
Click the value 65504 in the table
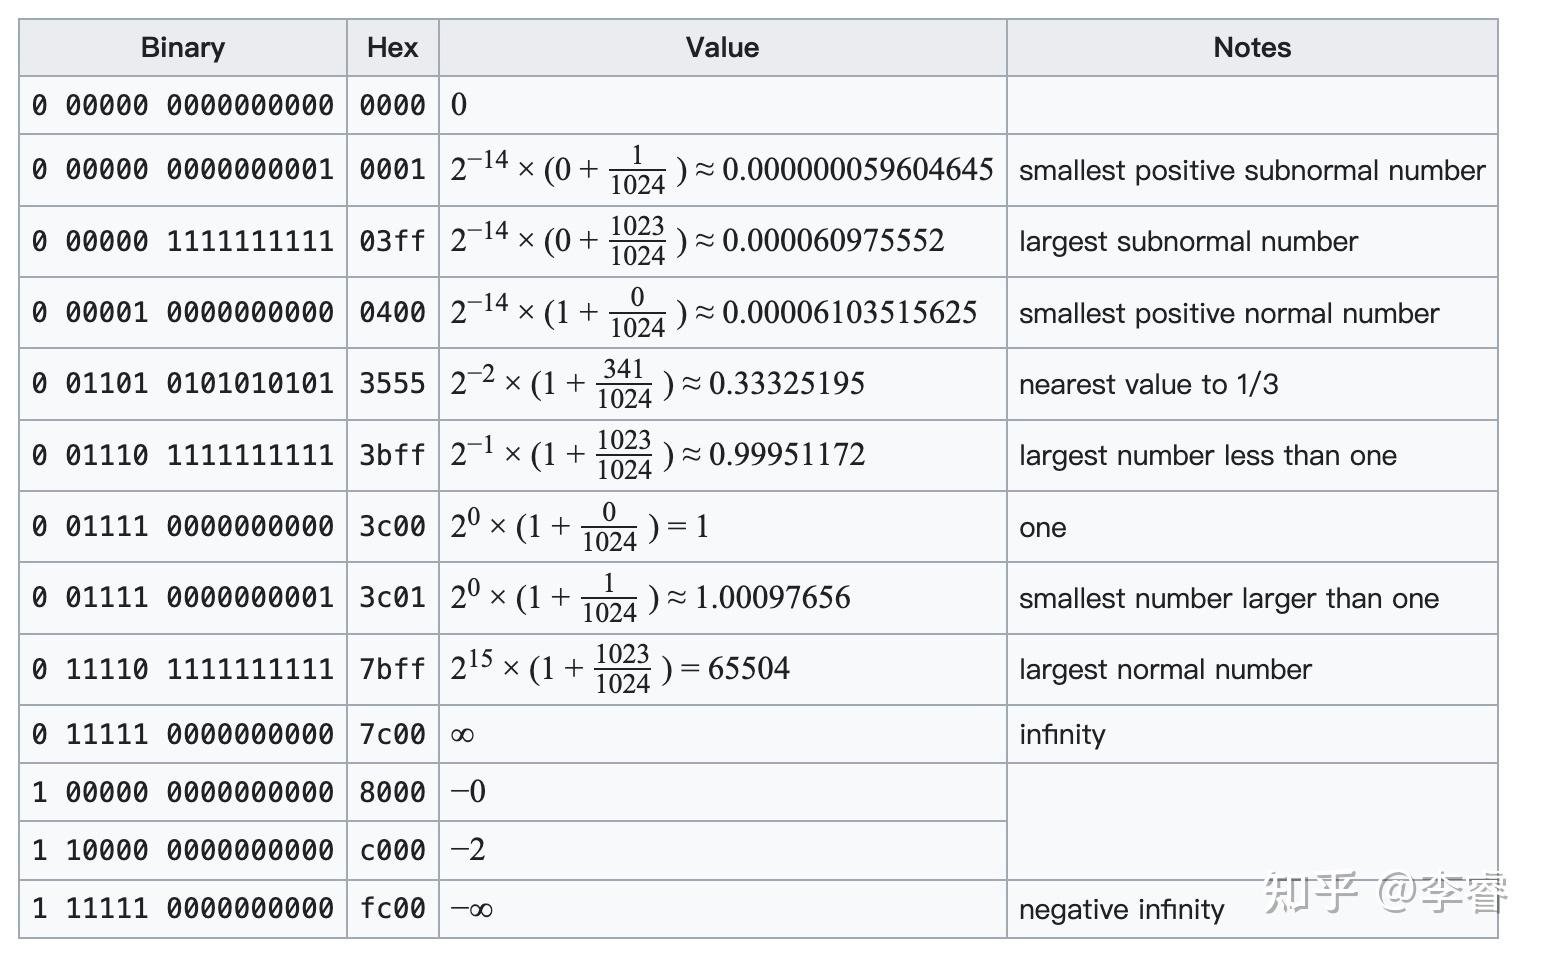pos(748,668)
